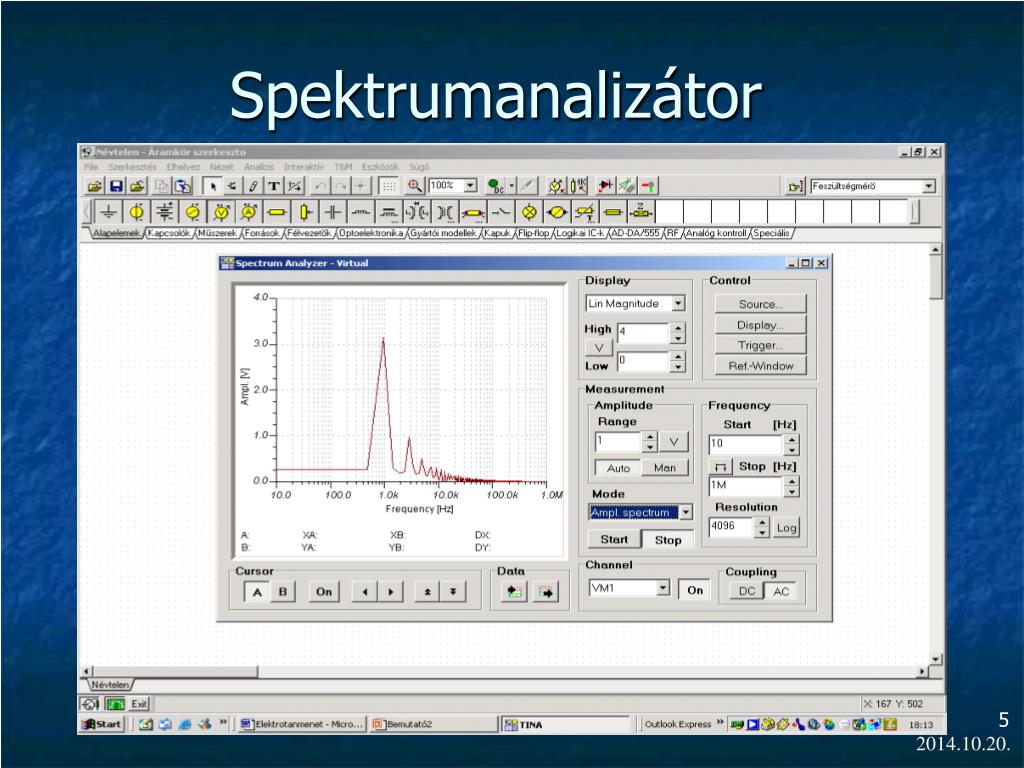Select the Text (T) tool
The height and width of the screenshot is (768, 1024).
tap(274, 186)
